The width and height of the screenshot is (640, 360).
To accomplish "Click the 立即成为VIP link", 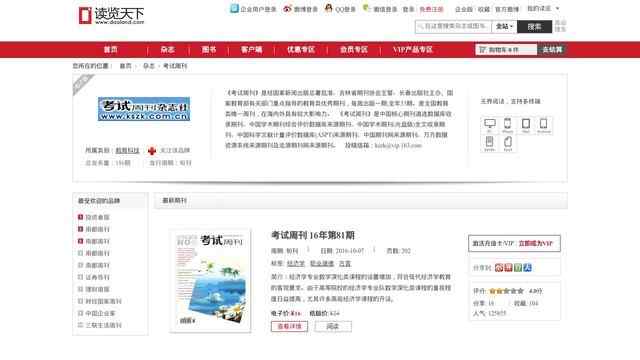I will coord(536,243).
